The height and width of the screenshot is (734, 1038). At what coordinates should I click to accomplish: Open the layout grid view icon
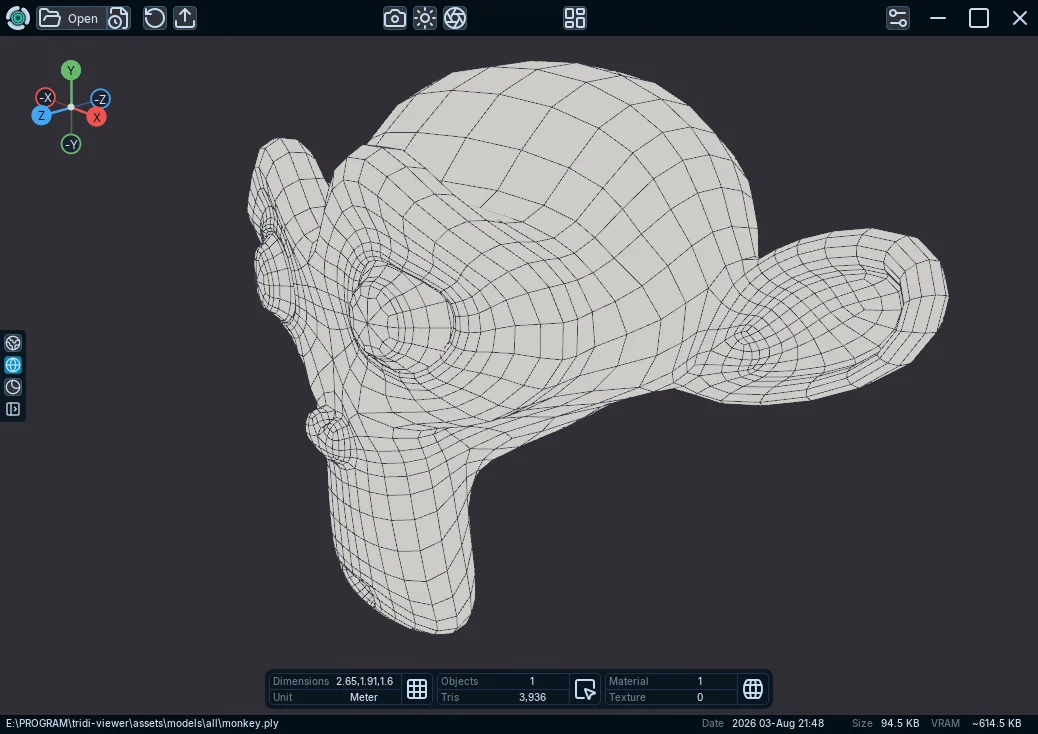[x=575, y=18]
